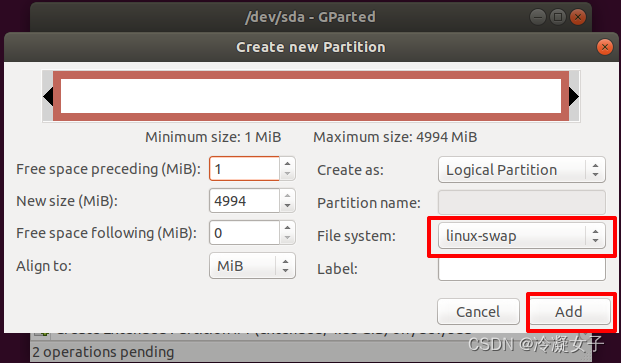The width and height of the screenshot is (621, 363).
Task: Click the right arrow of partition resize bar
Action: pos(574,96)
